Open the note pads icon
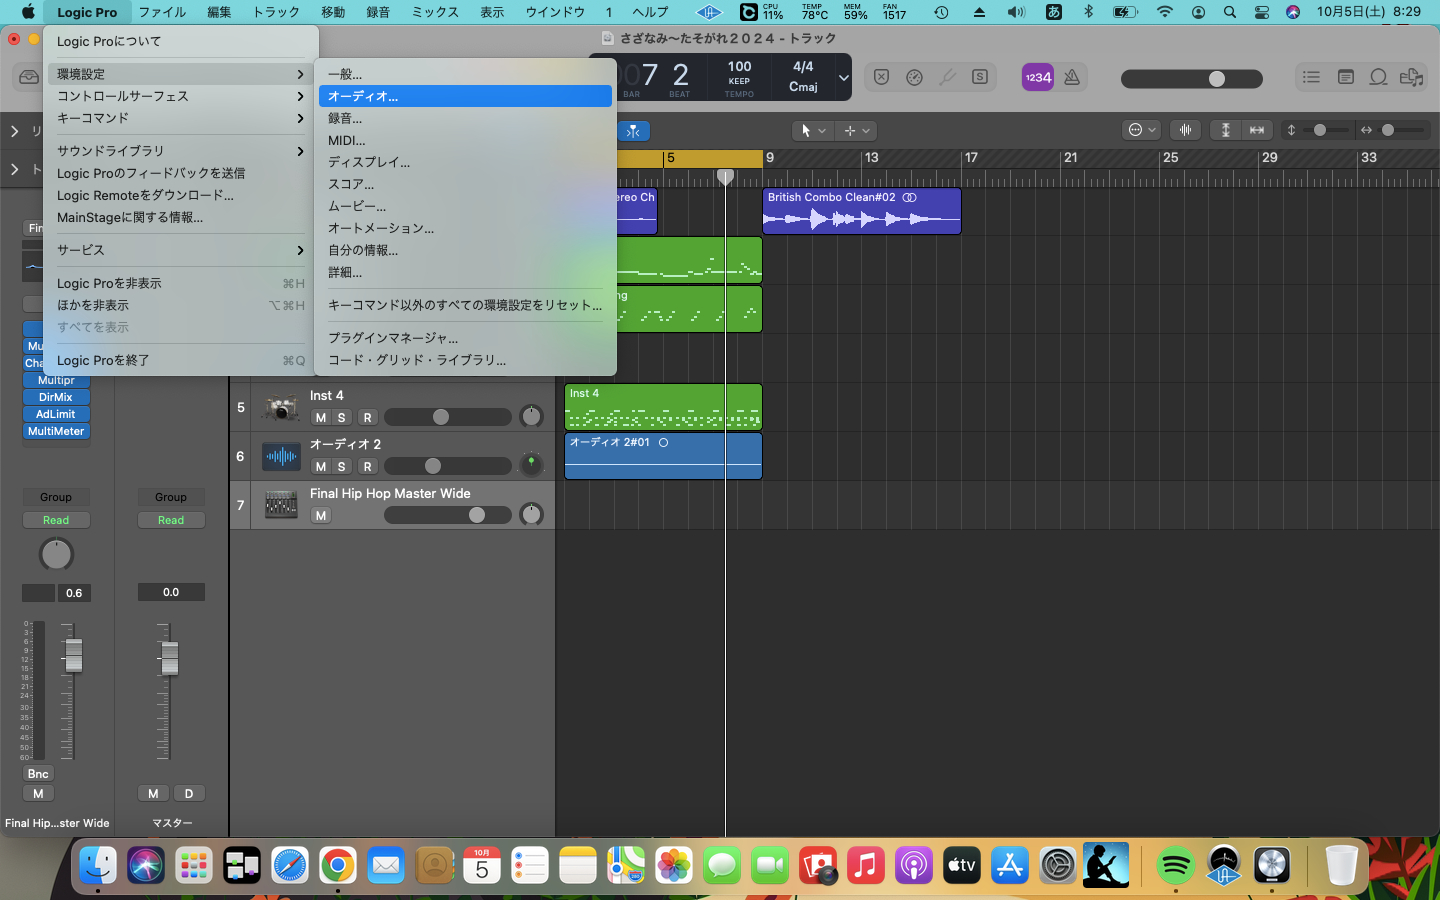Image resolution: width=1440 pixels, height=900 pixels. click(1345, 77)
